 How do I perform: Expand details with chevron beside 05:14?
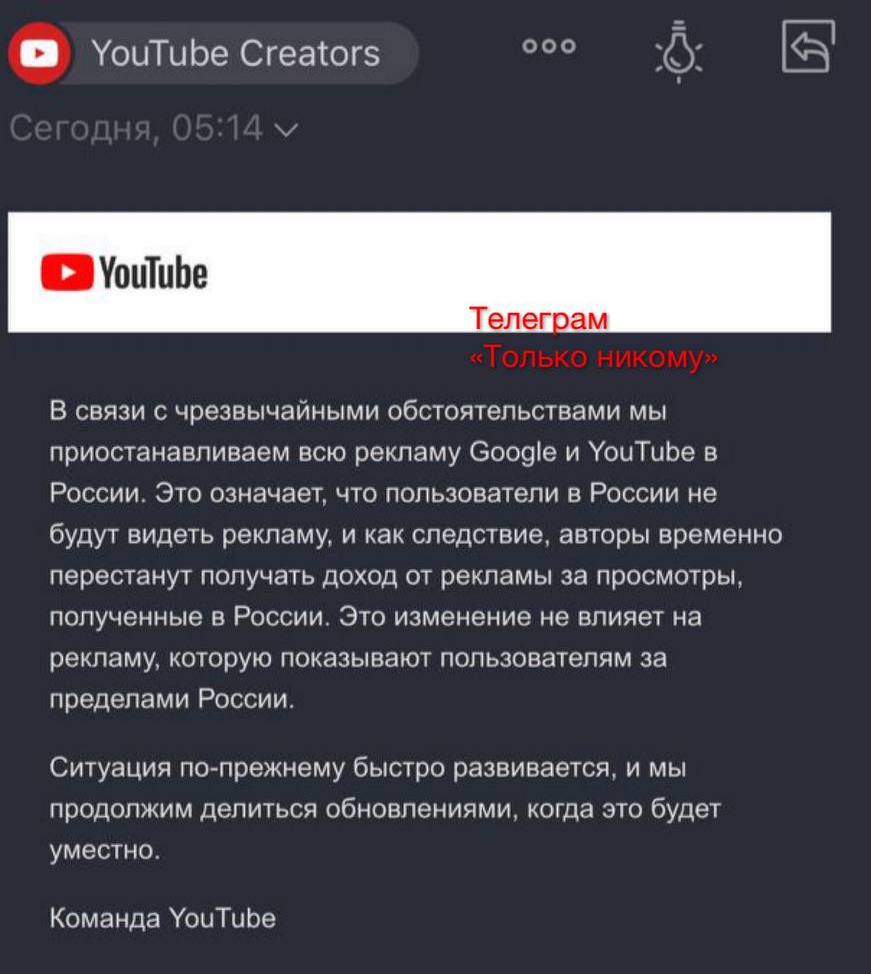[286, 130]
